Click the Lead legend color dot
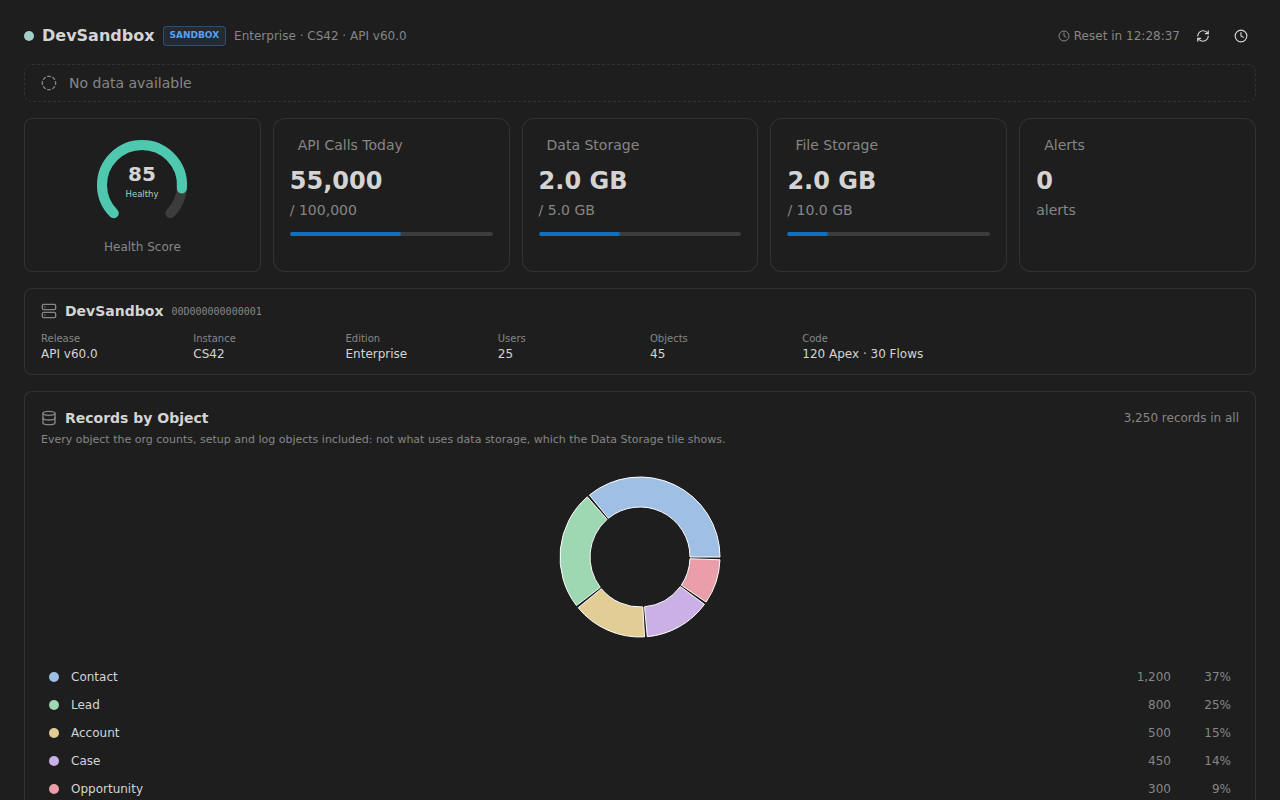 pyautogui.click(x=54, y=705)
